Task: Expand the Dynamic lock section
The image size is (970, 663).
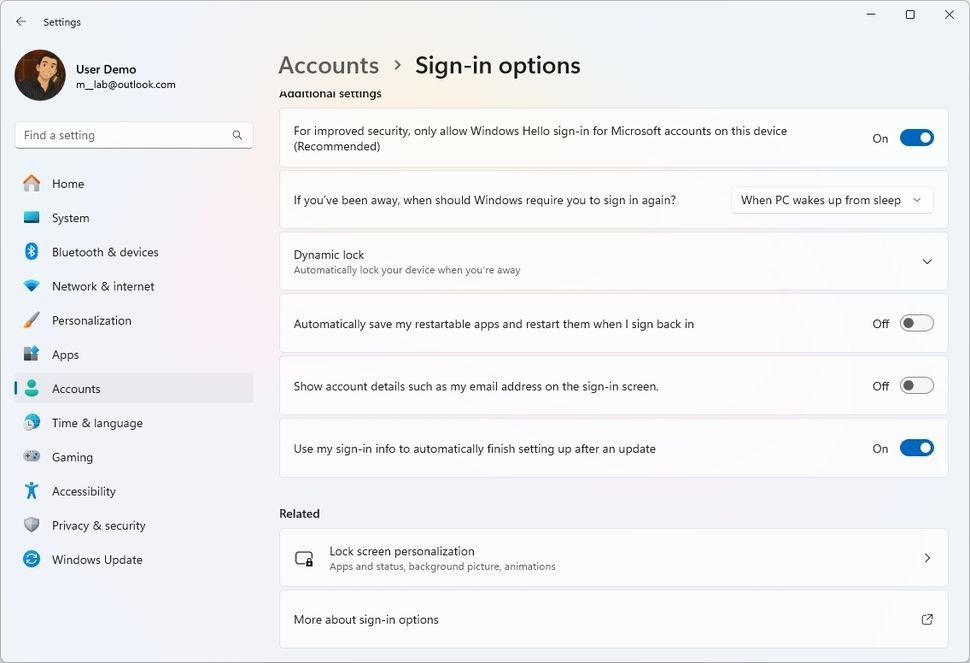Action: tap(926, 262)
